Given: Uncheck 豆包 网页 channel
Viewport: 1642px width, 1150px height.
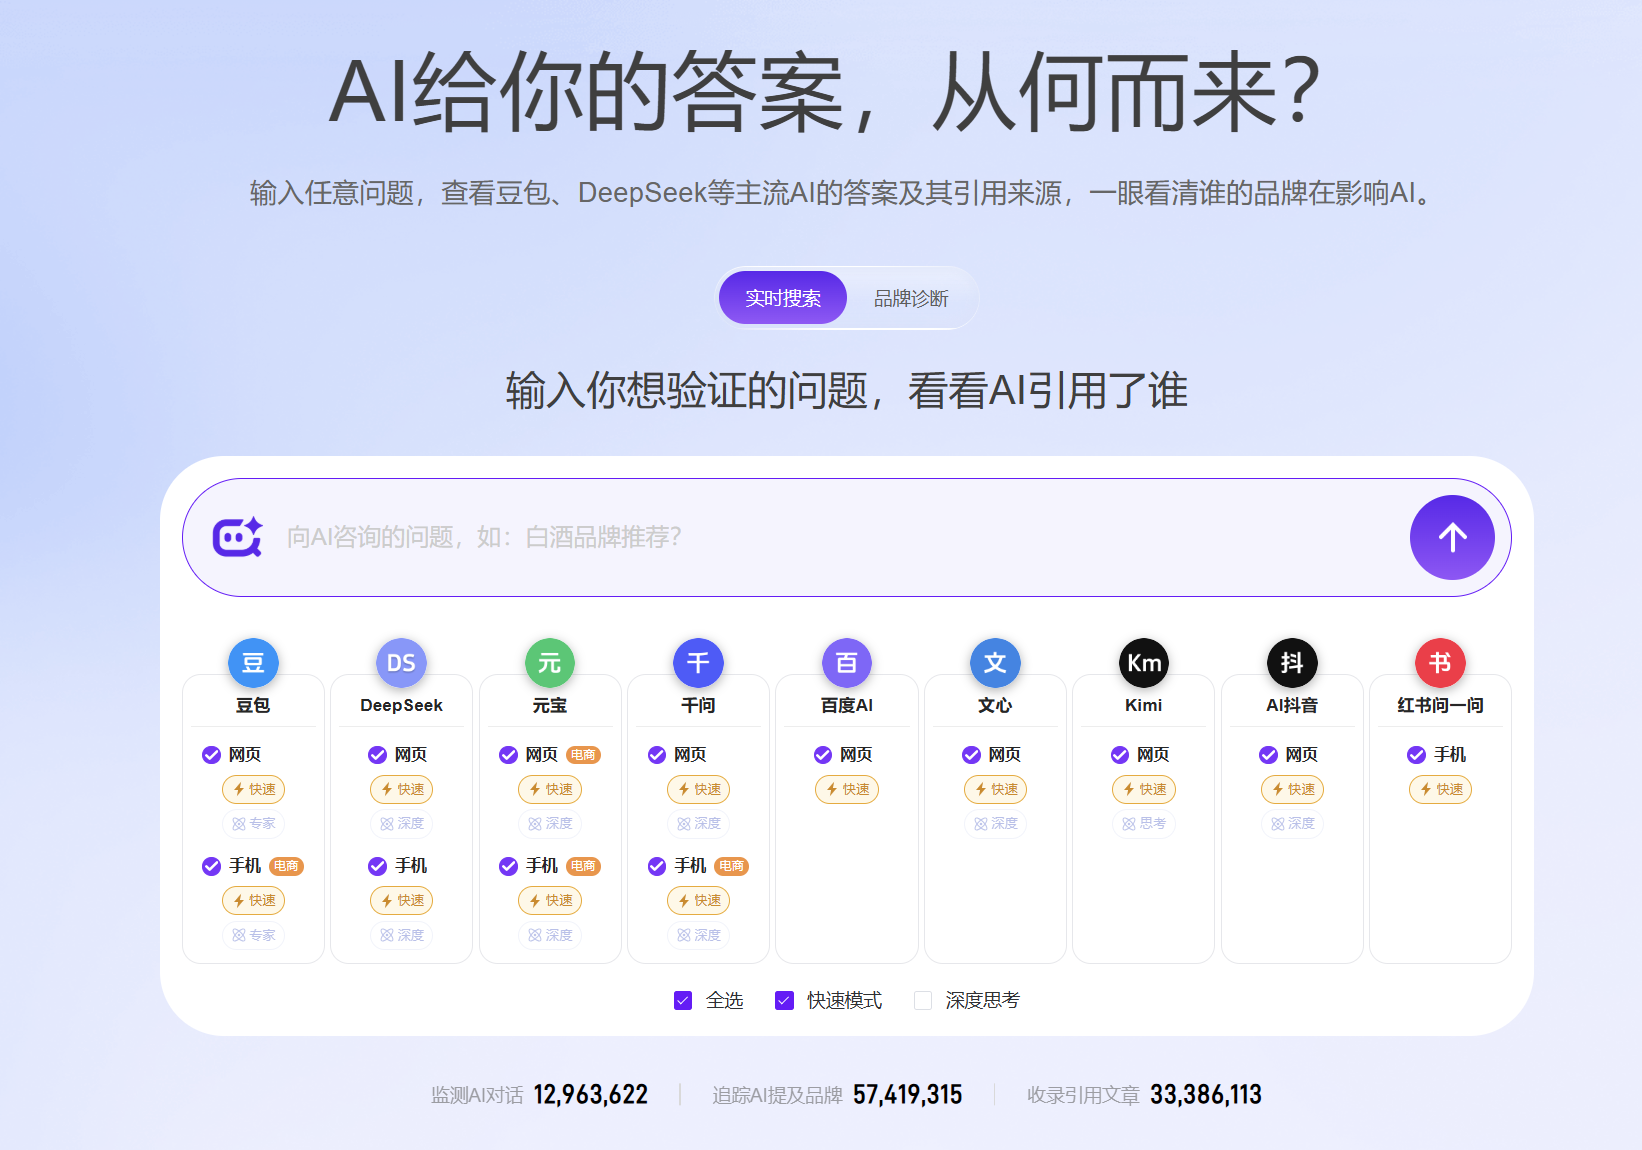Looking at the screenshot, I should click(x=211, y=755).
